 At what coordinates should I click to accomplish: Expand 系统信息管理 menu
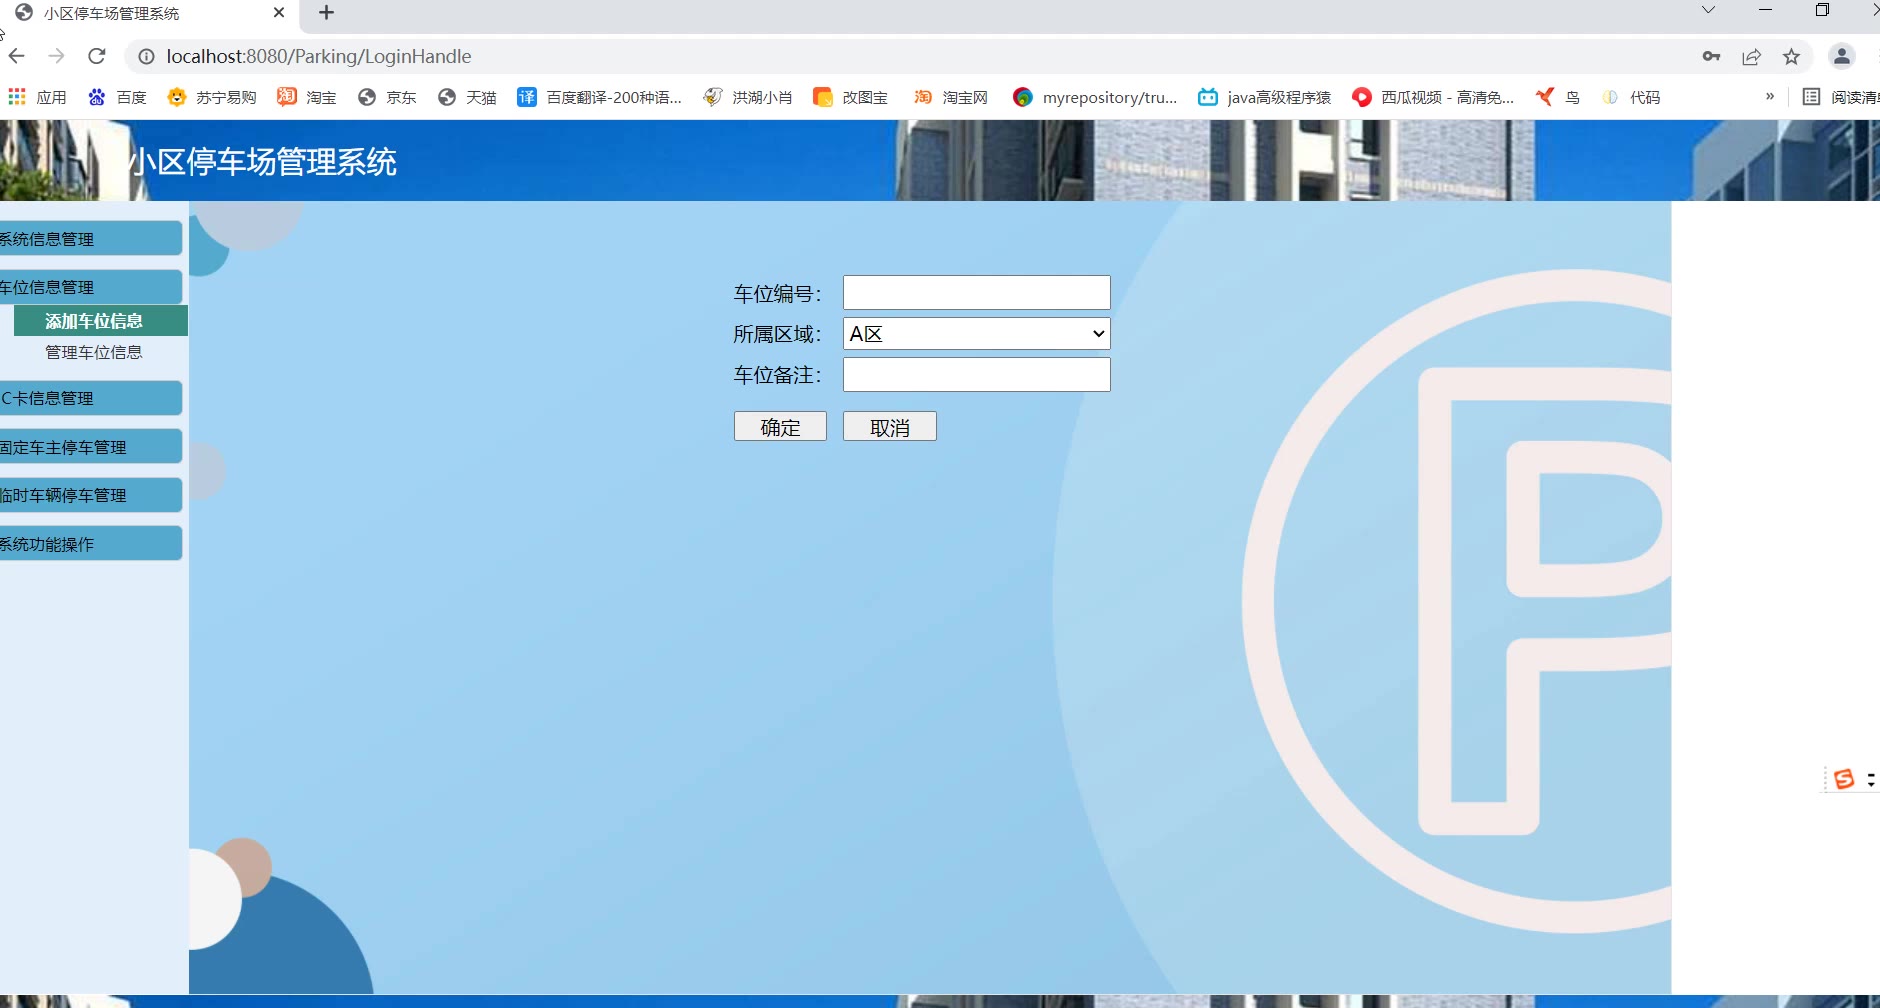[91, 239]
